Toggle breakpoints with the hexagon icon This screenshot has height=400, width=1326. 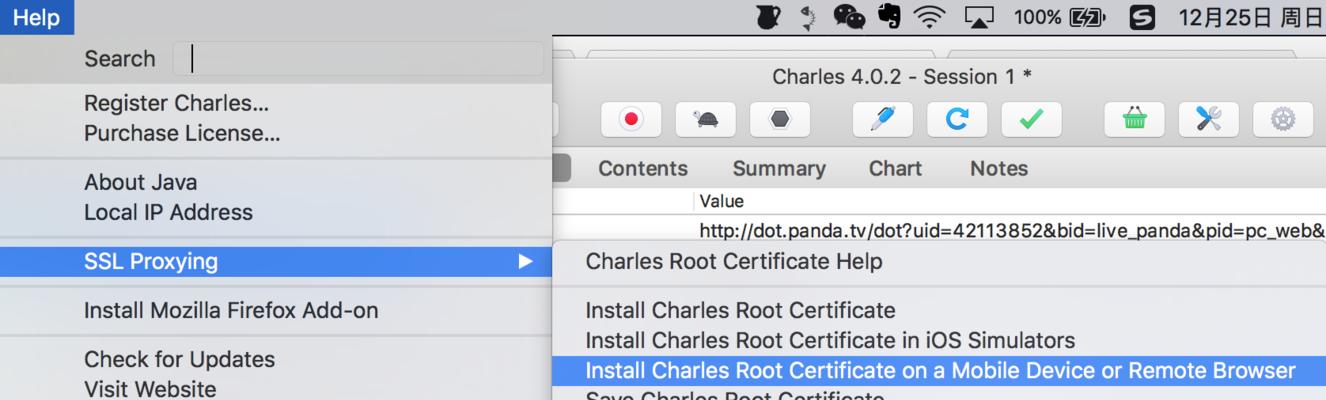[x=781, y=120]
